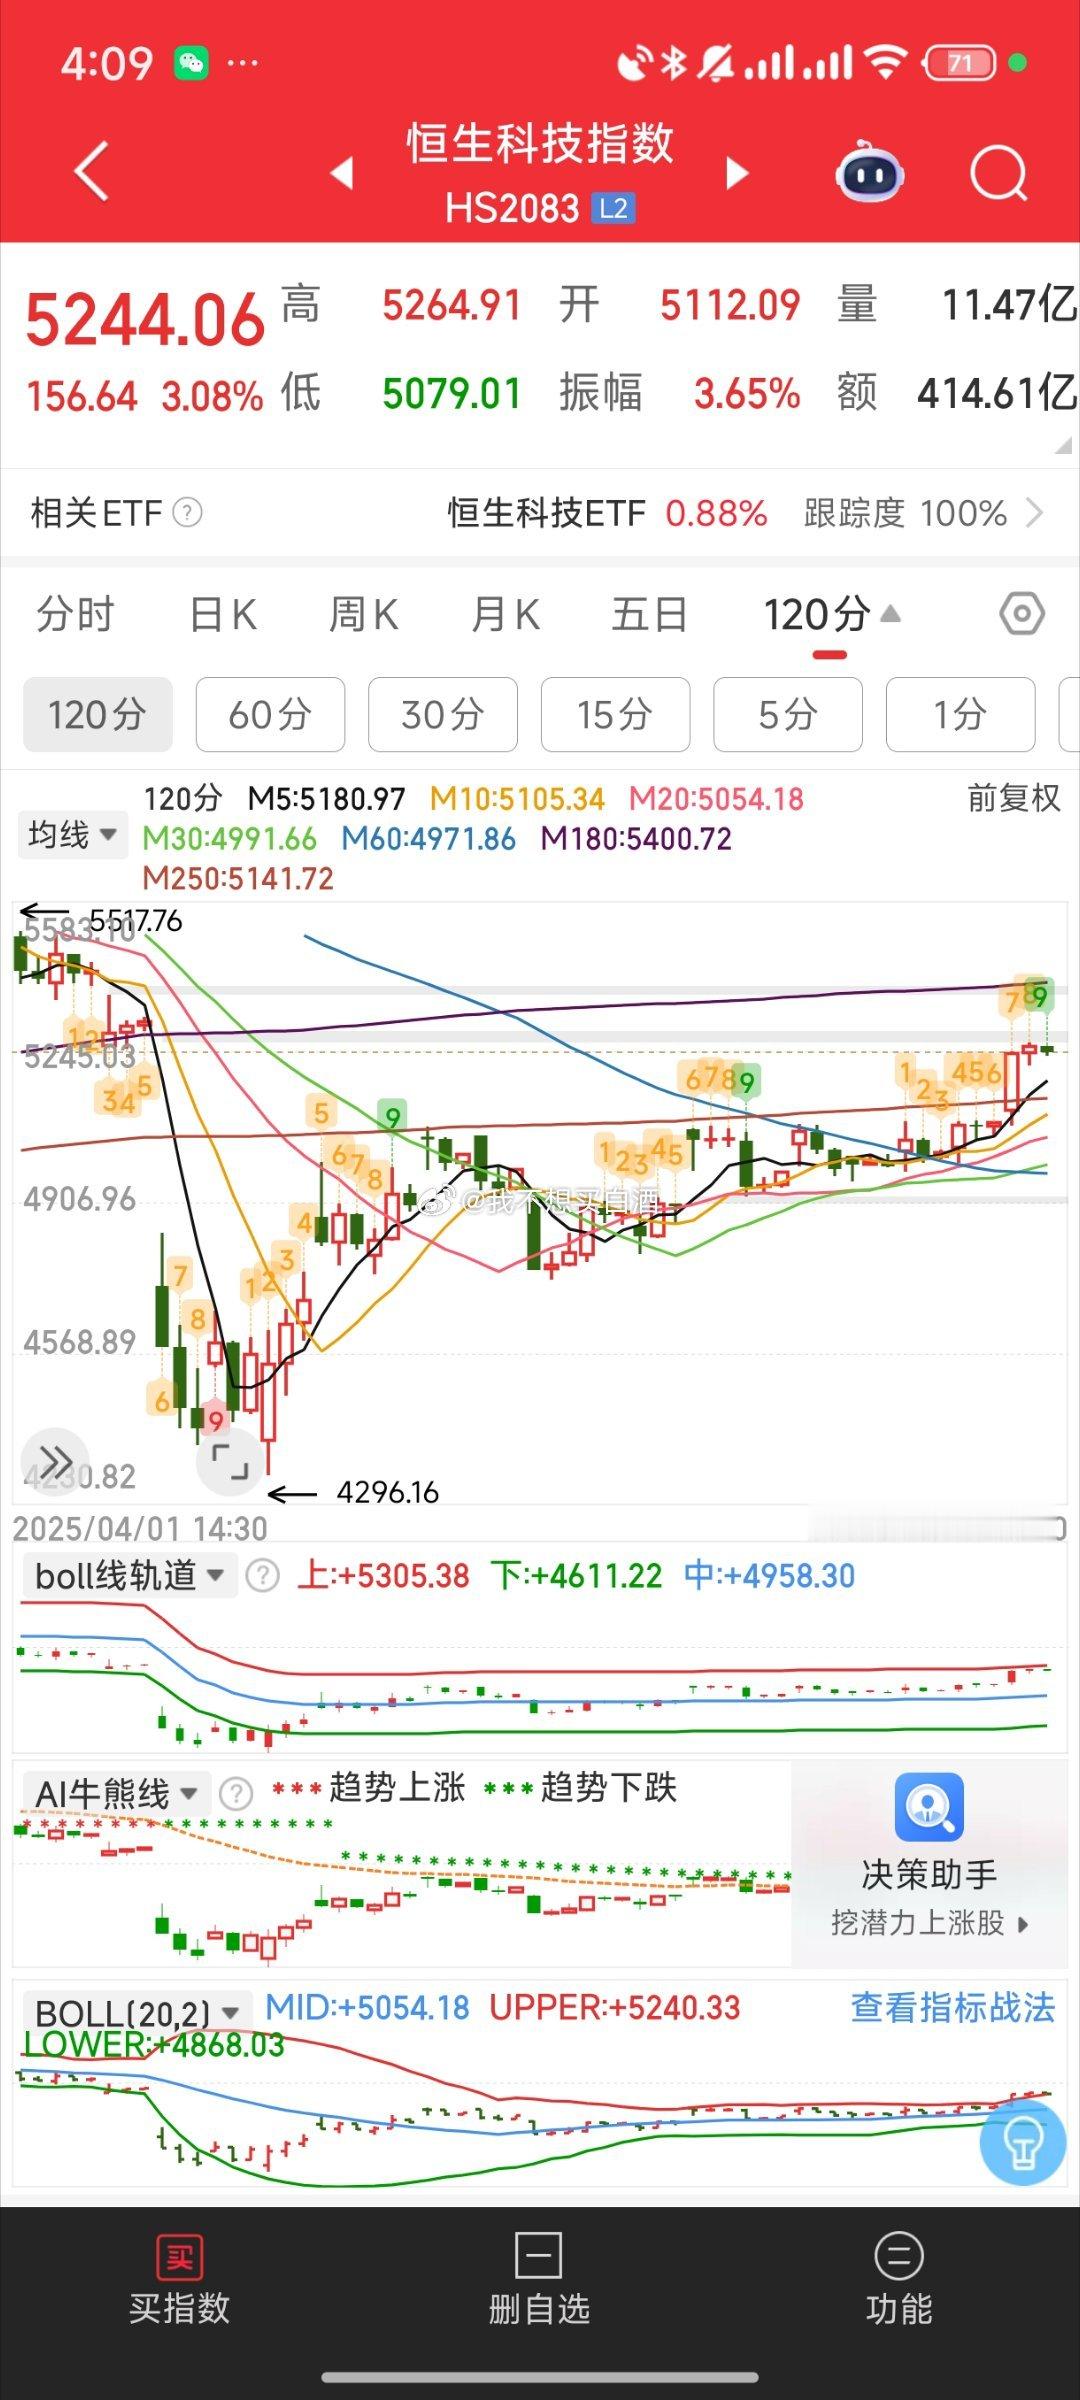This screenshot has width=1080, height=2400.
Task: Tap the M5:5180.97 moving average value
Action: [x=327, y=799]
